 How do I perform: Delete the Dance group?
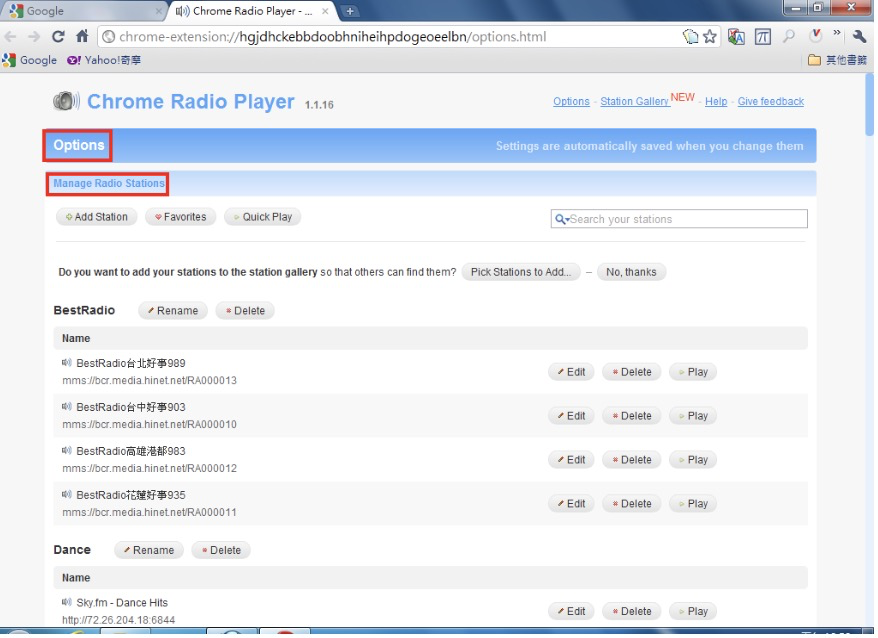pos(221,550)
